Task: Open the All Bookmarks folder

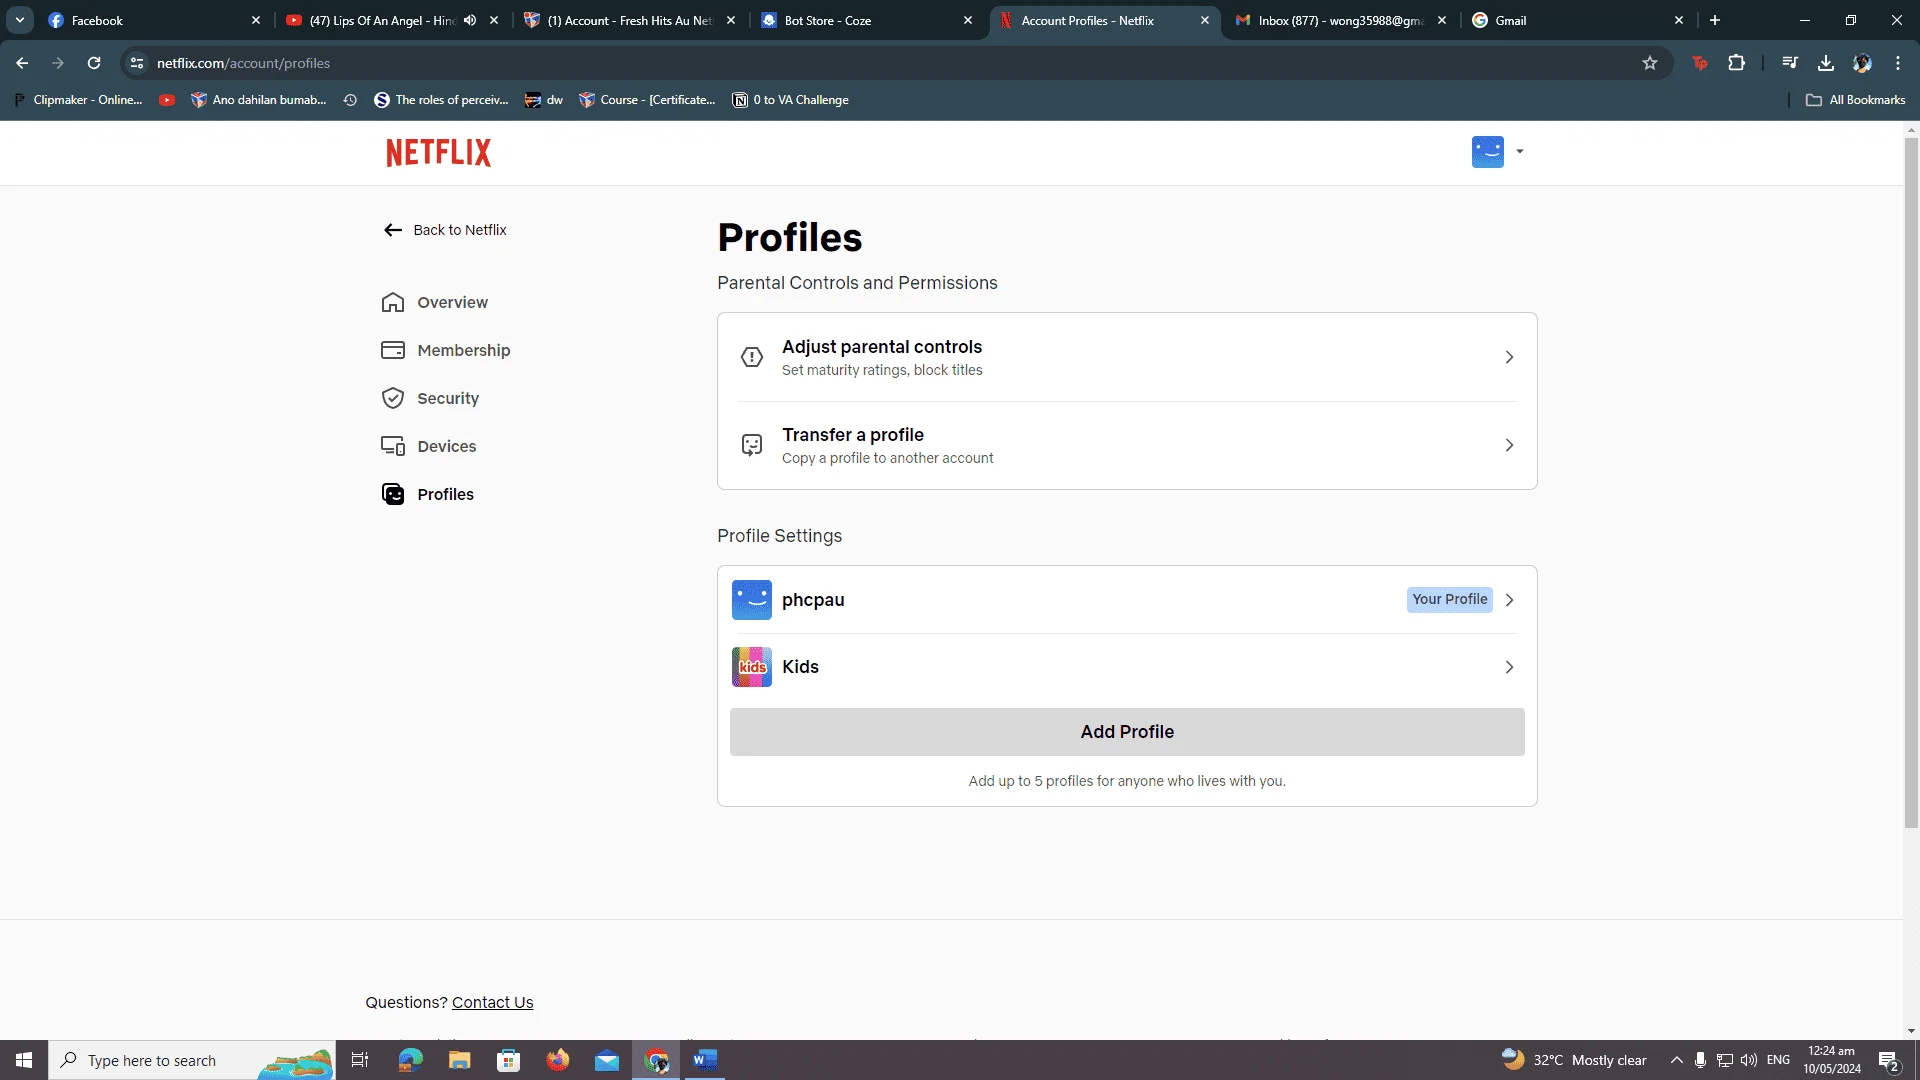Action: [1856, 100]
